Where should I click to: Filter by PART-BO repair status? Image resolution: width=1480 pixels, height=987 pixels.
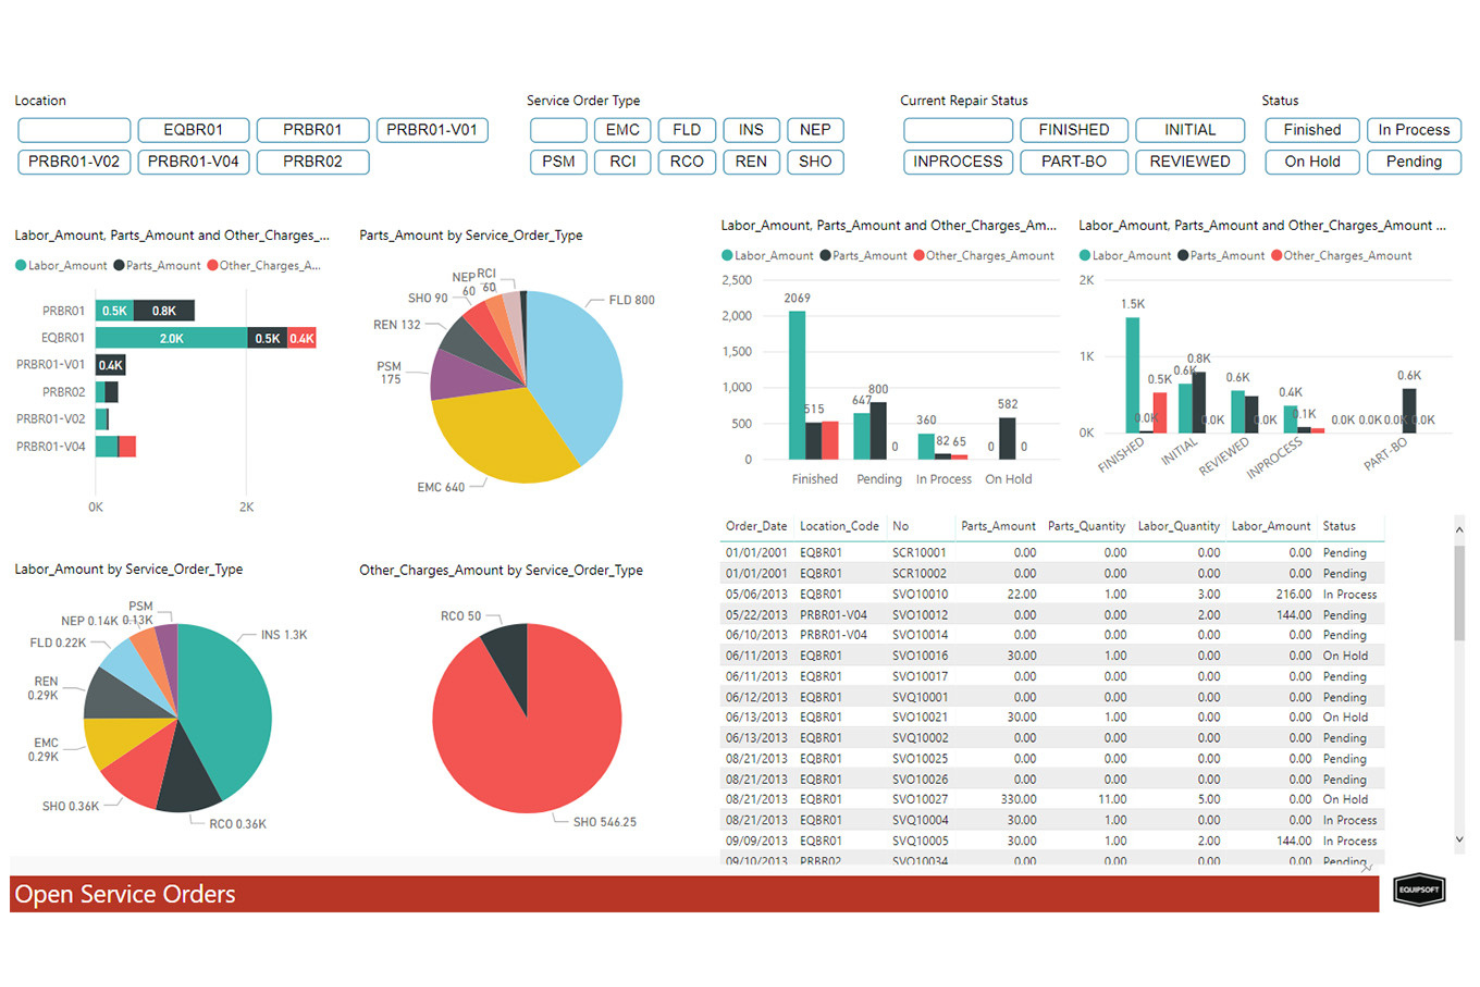coord(1073,161)
